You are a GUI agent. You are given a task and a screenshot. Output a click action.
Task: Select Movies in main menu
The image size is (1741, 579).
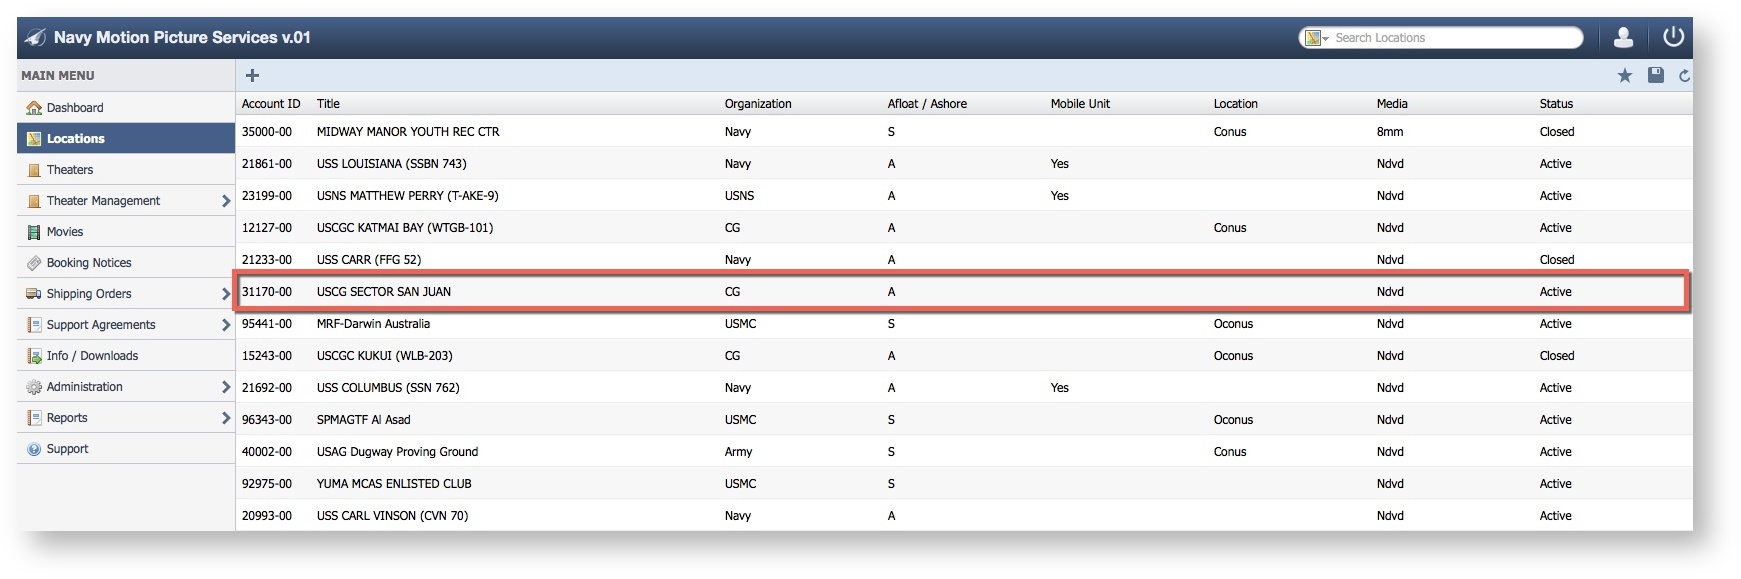pyautogui.click(x=64, y=232)
